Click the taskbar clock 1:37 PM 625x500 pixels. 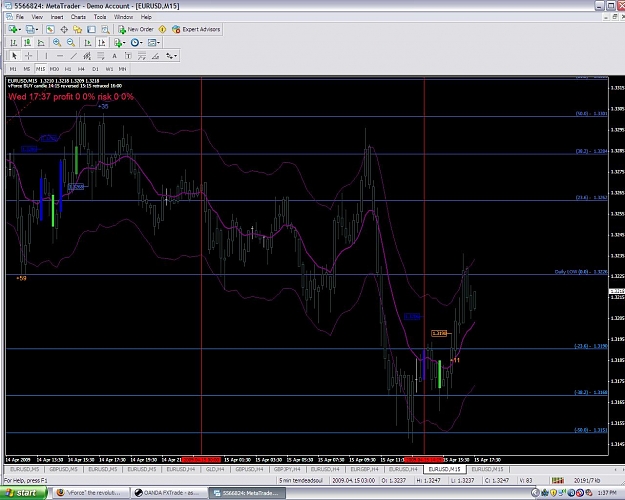click(606, 493)
